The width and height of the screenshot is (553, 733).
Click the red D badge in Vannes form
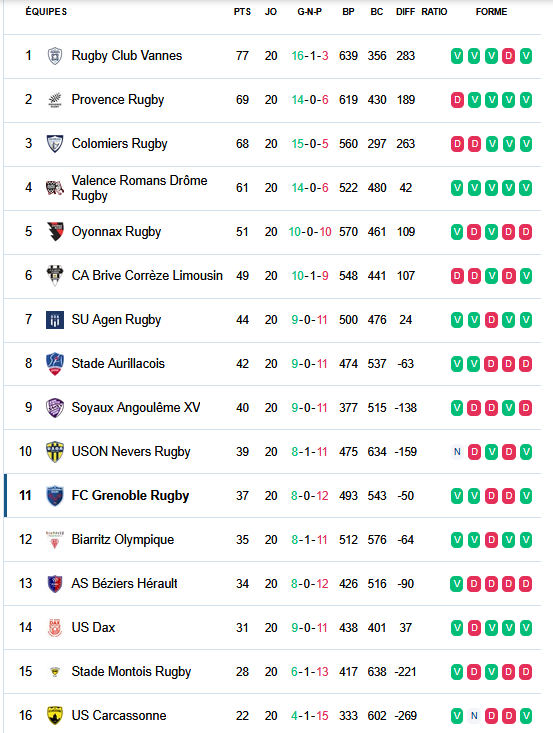(508, 56)
